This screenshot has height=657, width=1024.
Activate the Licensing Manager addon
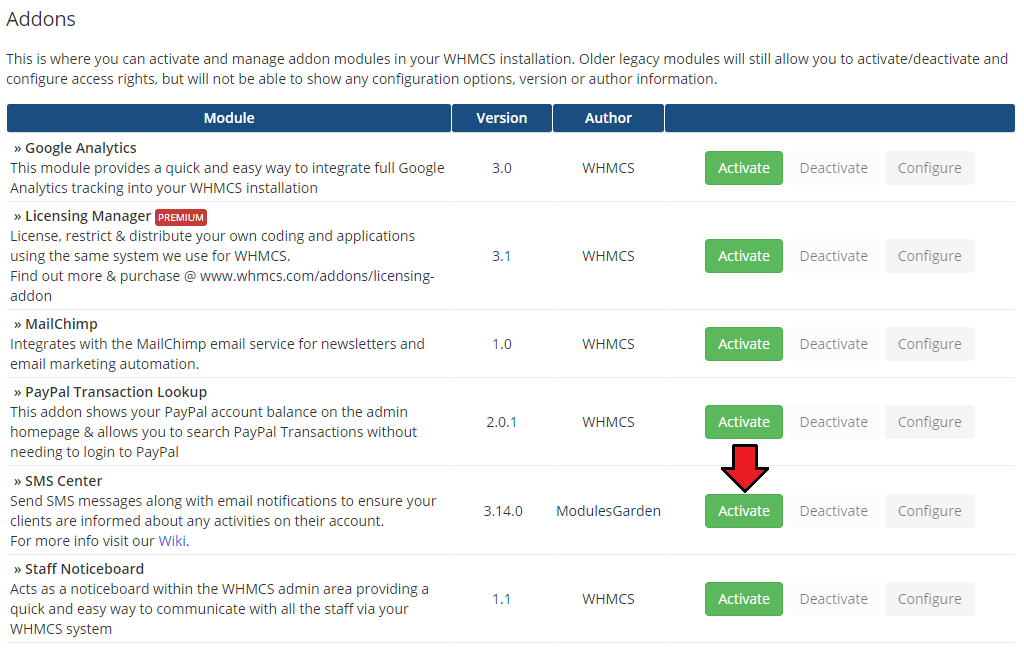[x=743, y=256]
